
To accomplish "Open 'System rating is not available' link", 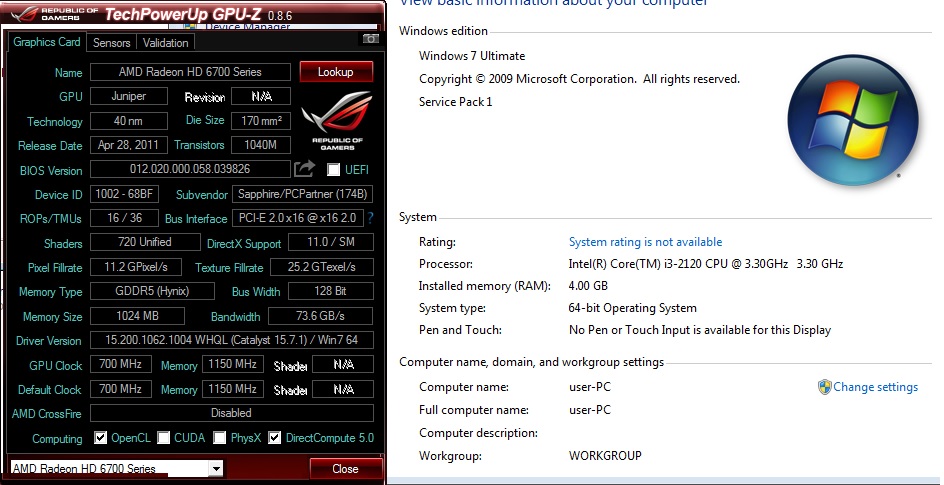I will [645, 242].
